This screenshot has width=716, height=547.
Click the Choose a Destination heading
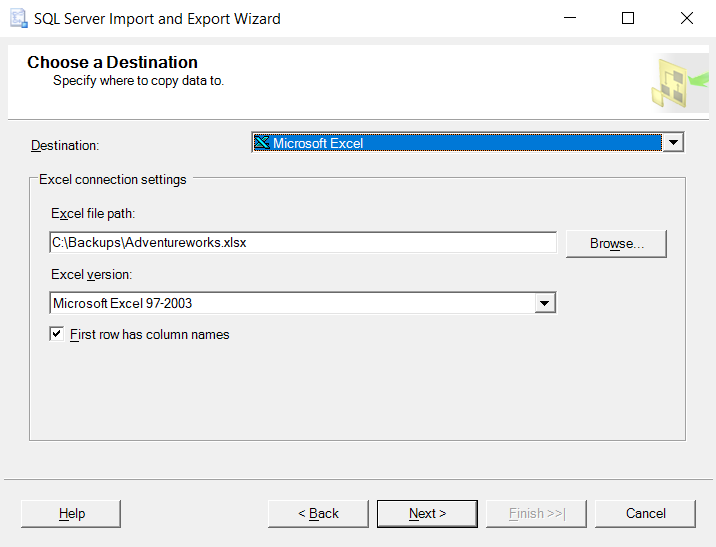(x=112, y=62)
